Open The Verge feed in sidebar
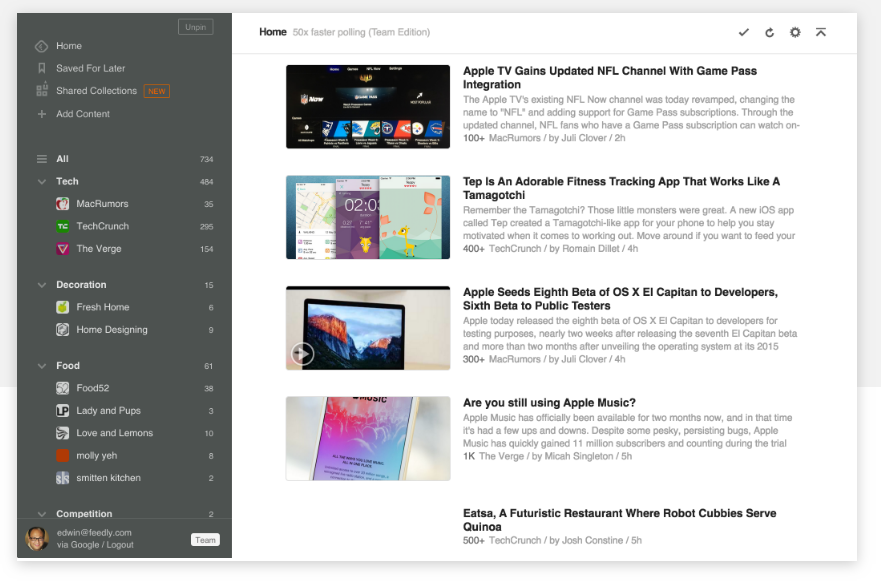881x581 pixels. [99, 249]
